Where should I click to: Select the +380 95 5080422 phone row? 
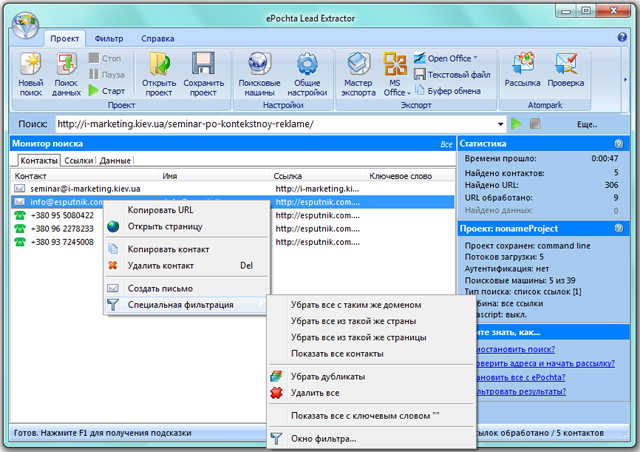click(x=55, y=215)
